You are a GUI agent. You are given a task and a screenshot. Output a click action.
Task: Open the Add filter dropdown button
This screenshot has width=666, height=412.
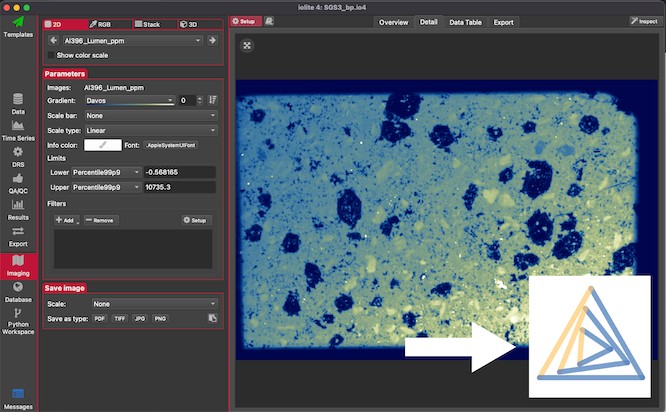pos(67,220)
